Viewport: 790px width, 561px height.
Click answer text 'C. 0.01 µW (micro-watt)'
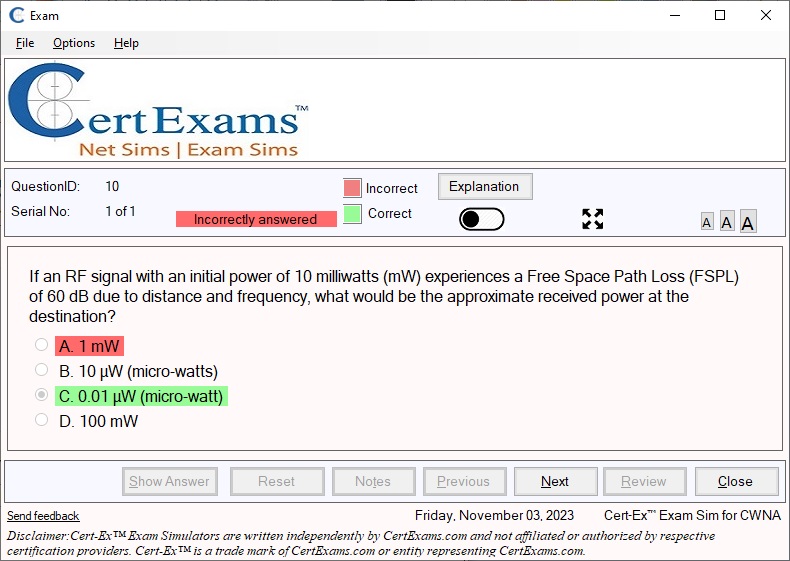point(141,396)
